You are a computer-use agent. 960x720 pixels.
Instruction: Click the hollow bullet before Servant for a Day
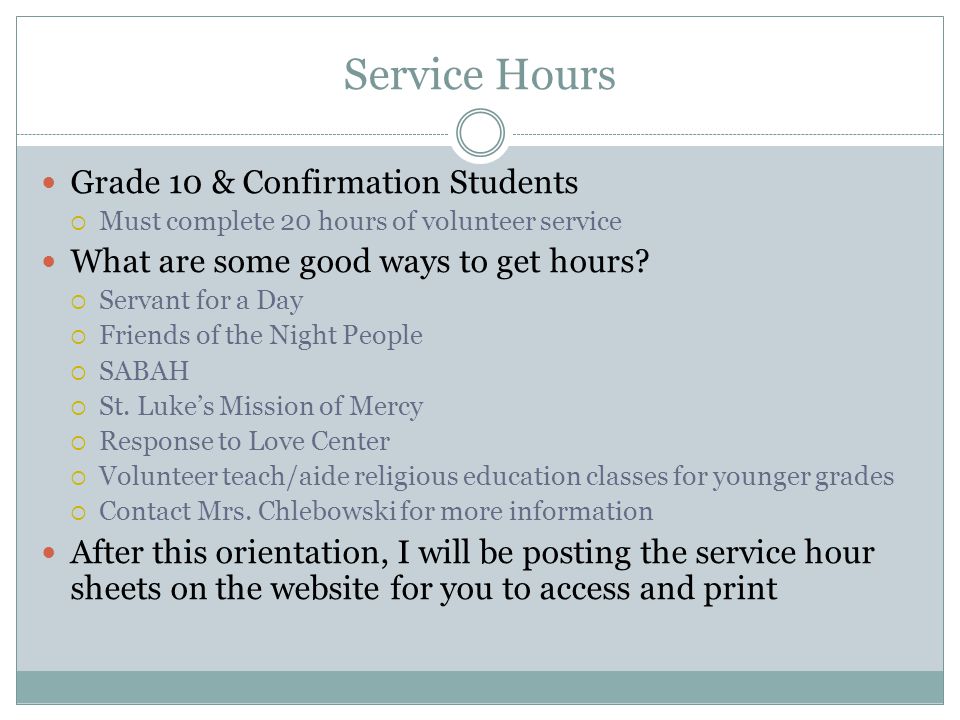coord(78,302)
